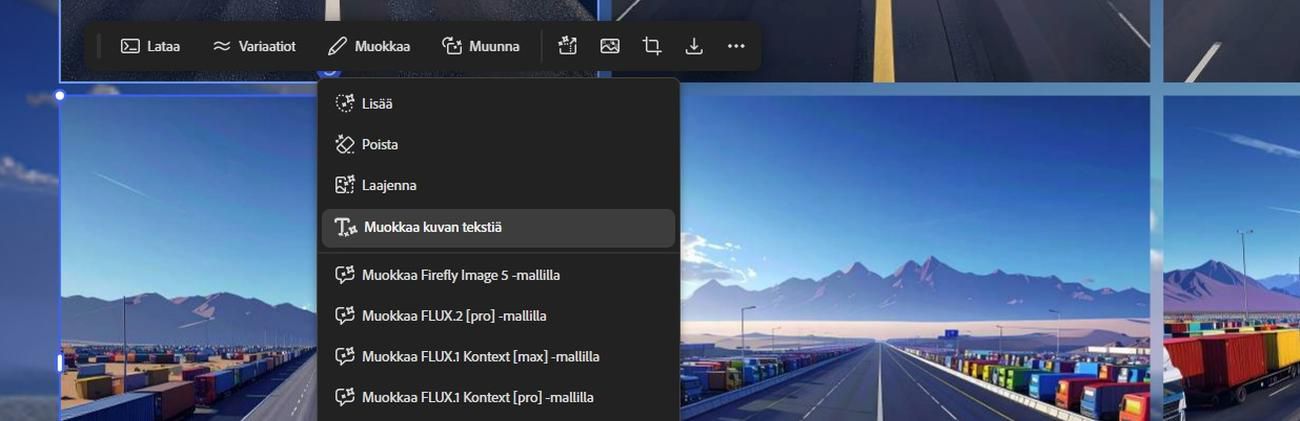Choose Poista from the edit menu
The image size is (1300, 421).
click(x=498, y=144)
